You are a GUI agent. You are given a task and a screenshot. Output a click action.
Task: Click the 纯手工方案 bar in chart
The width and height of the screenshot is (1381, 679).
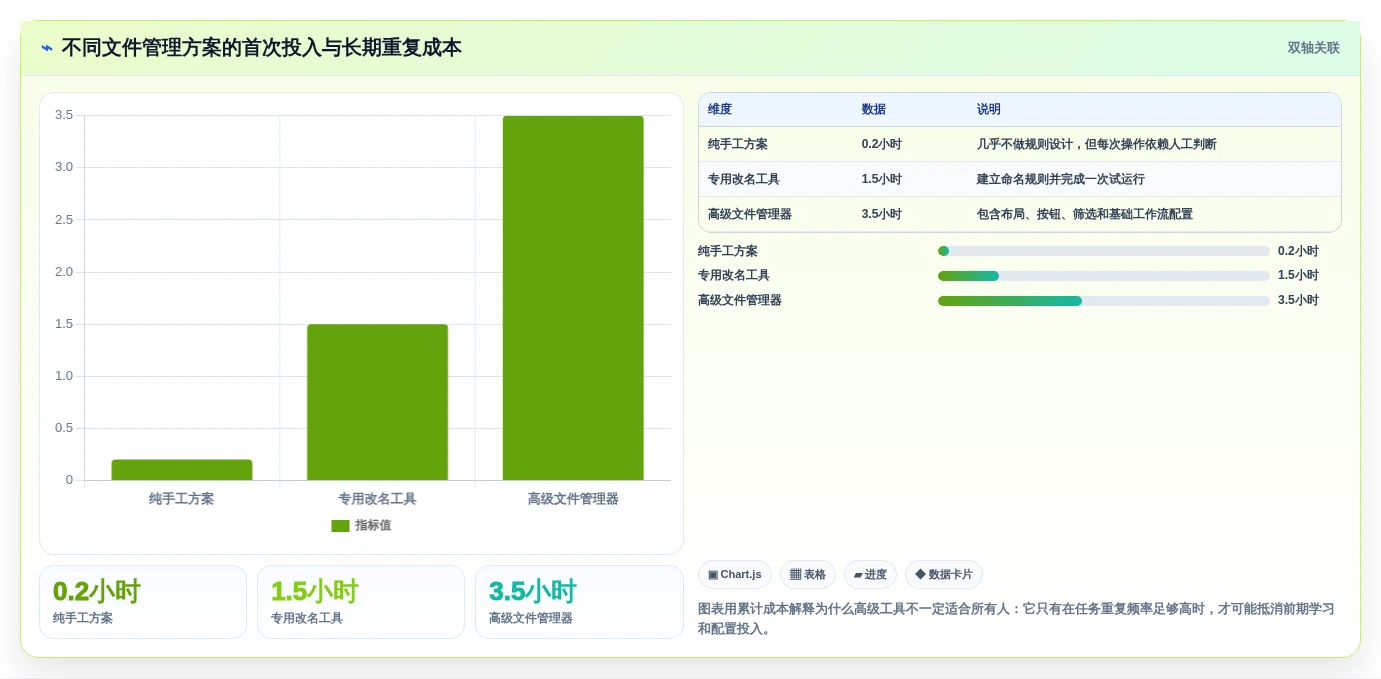[182, 470]
